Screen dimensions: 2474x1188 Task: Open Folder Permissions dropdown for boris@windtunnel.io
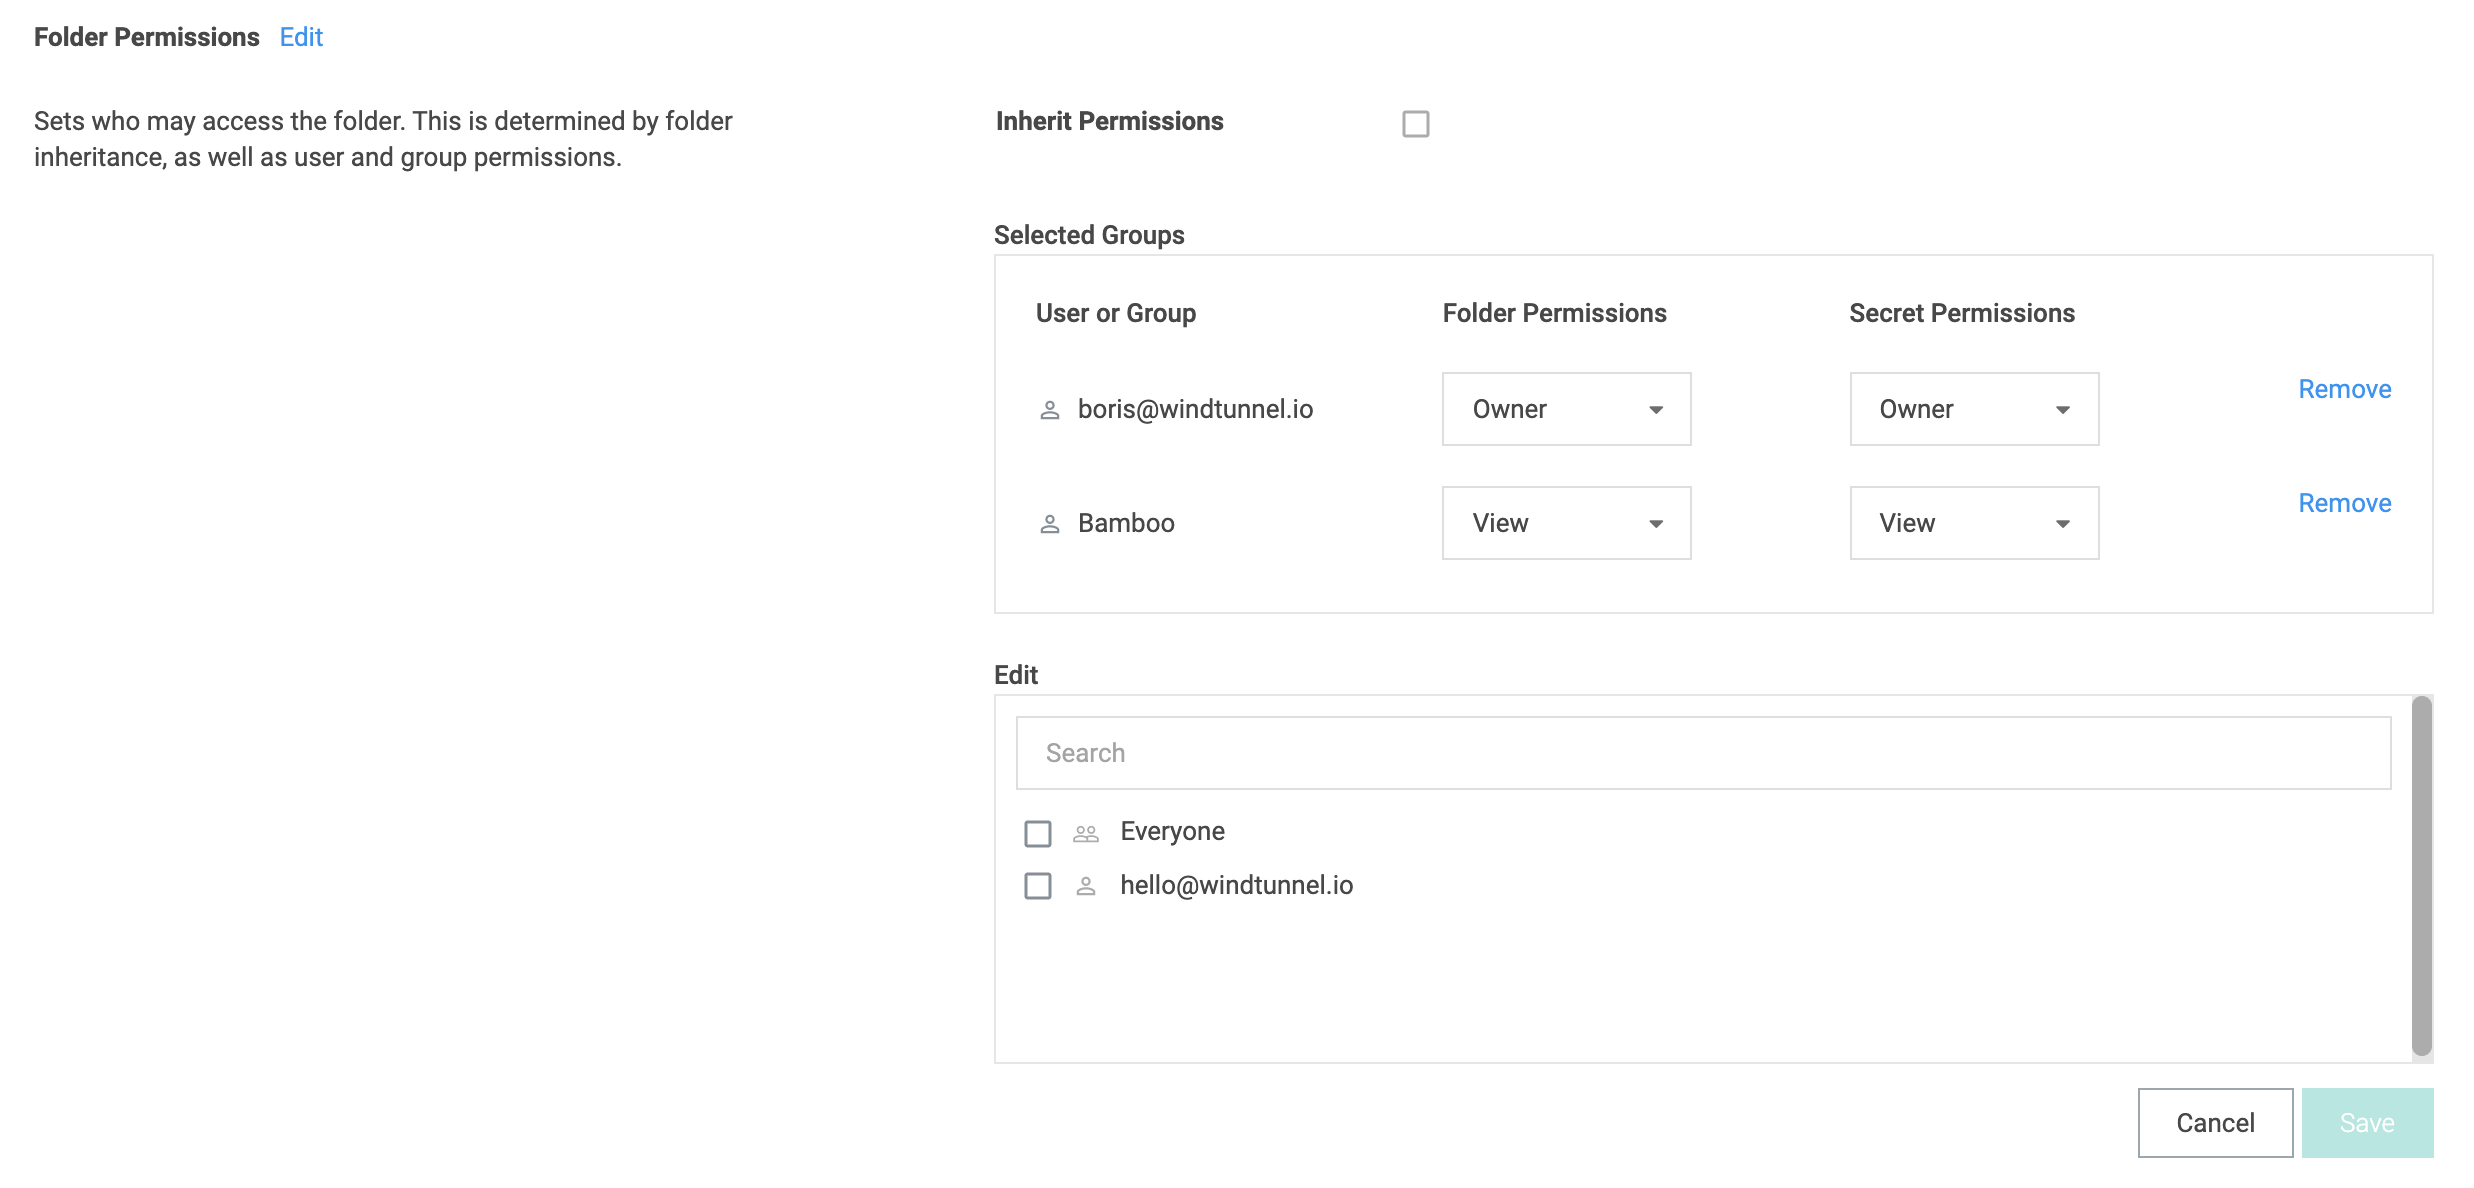1566,409
